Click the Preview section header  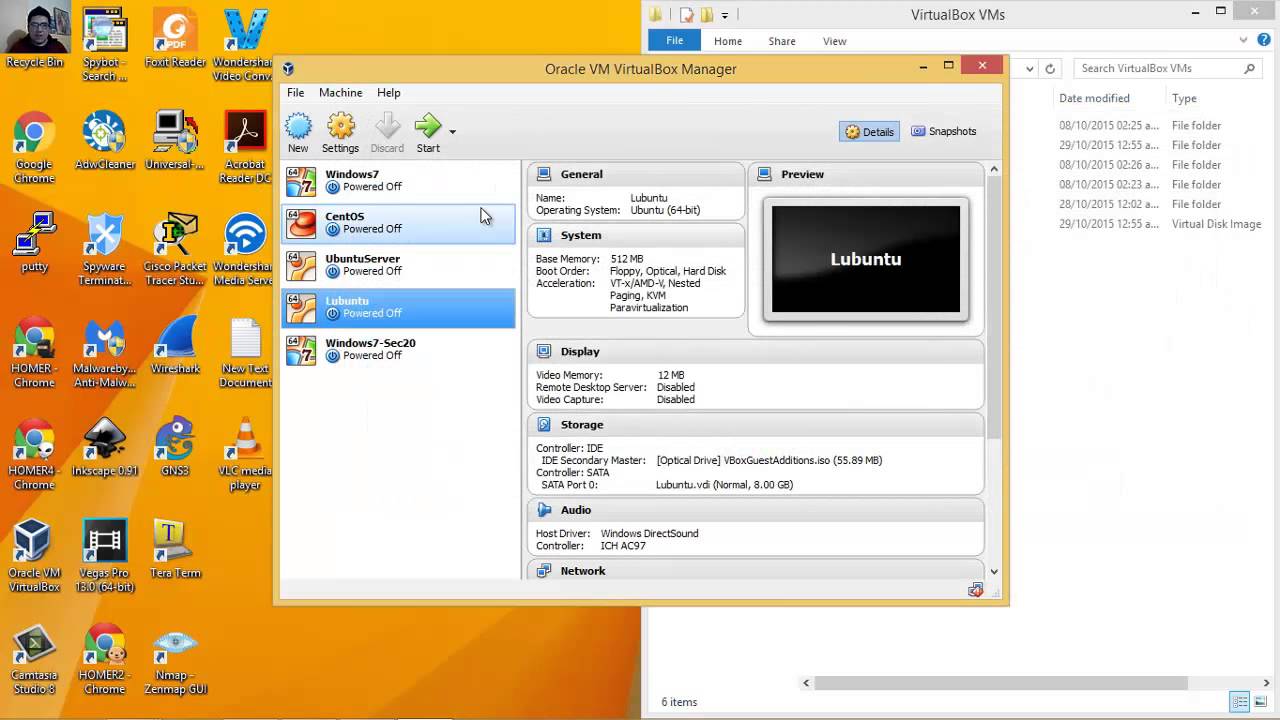(866, 174)
